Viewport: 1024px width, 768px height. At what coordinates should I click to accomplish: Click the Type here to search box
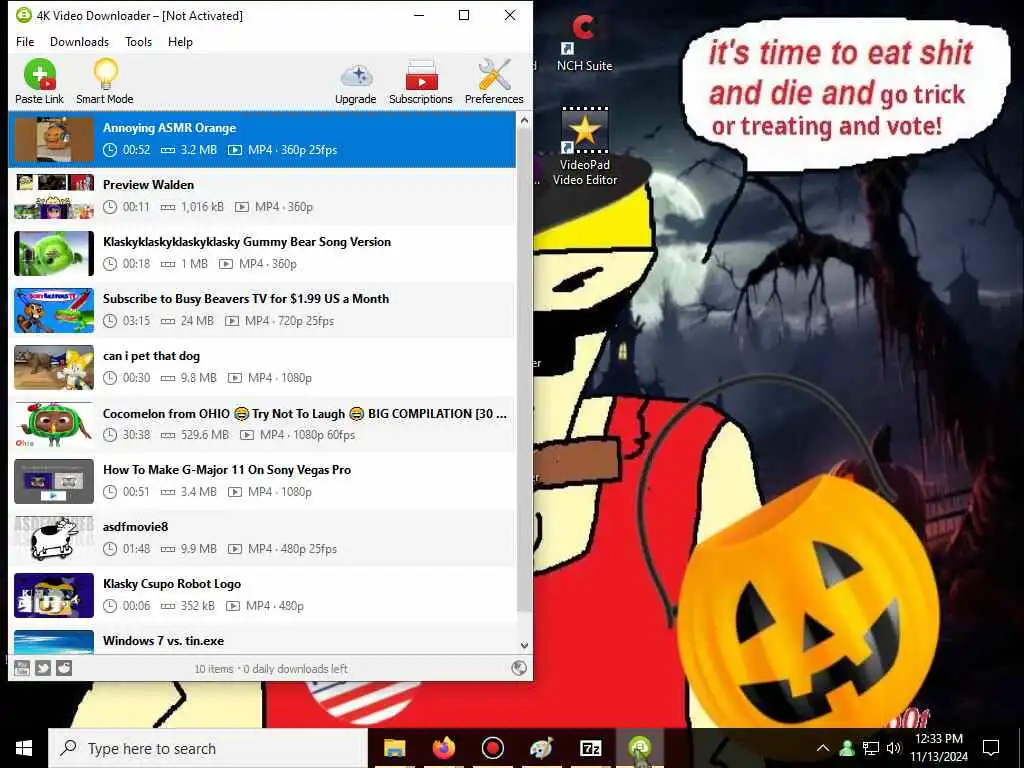[x=208, y=748]
